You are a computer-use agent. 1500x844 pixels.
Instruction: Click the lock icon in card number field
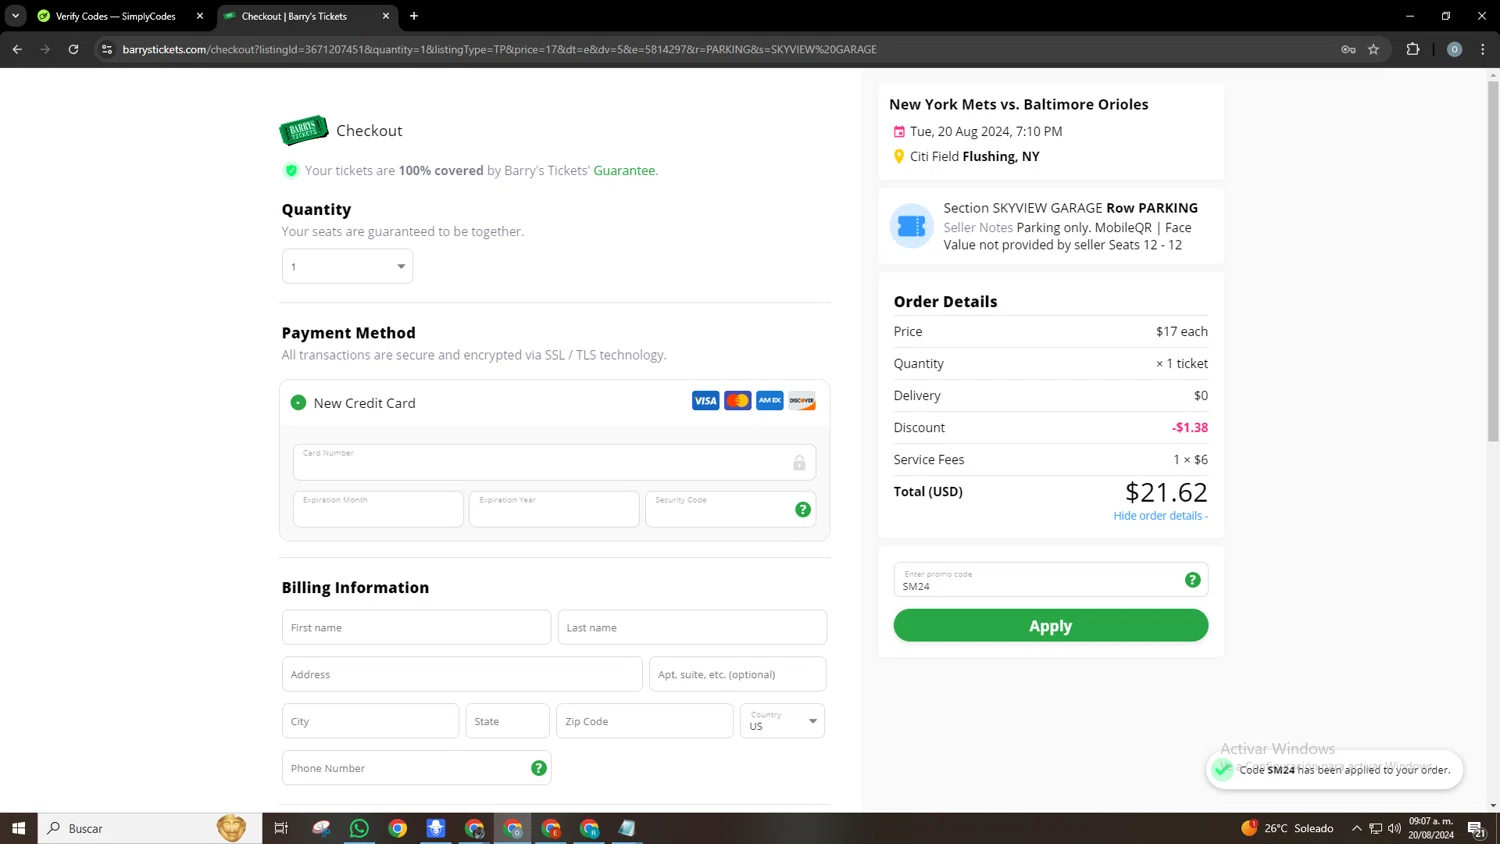[x=799, y=463]
